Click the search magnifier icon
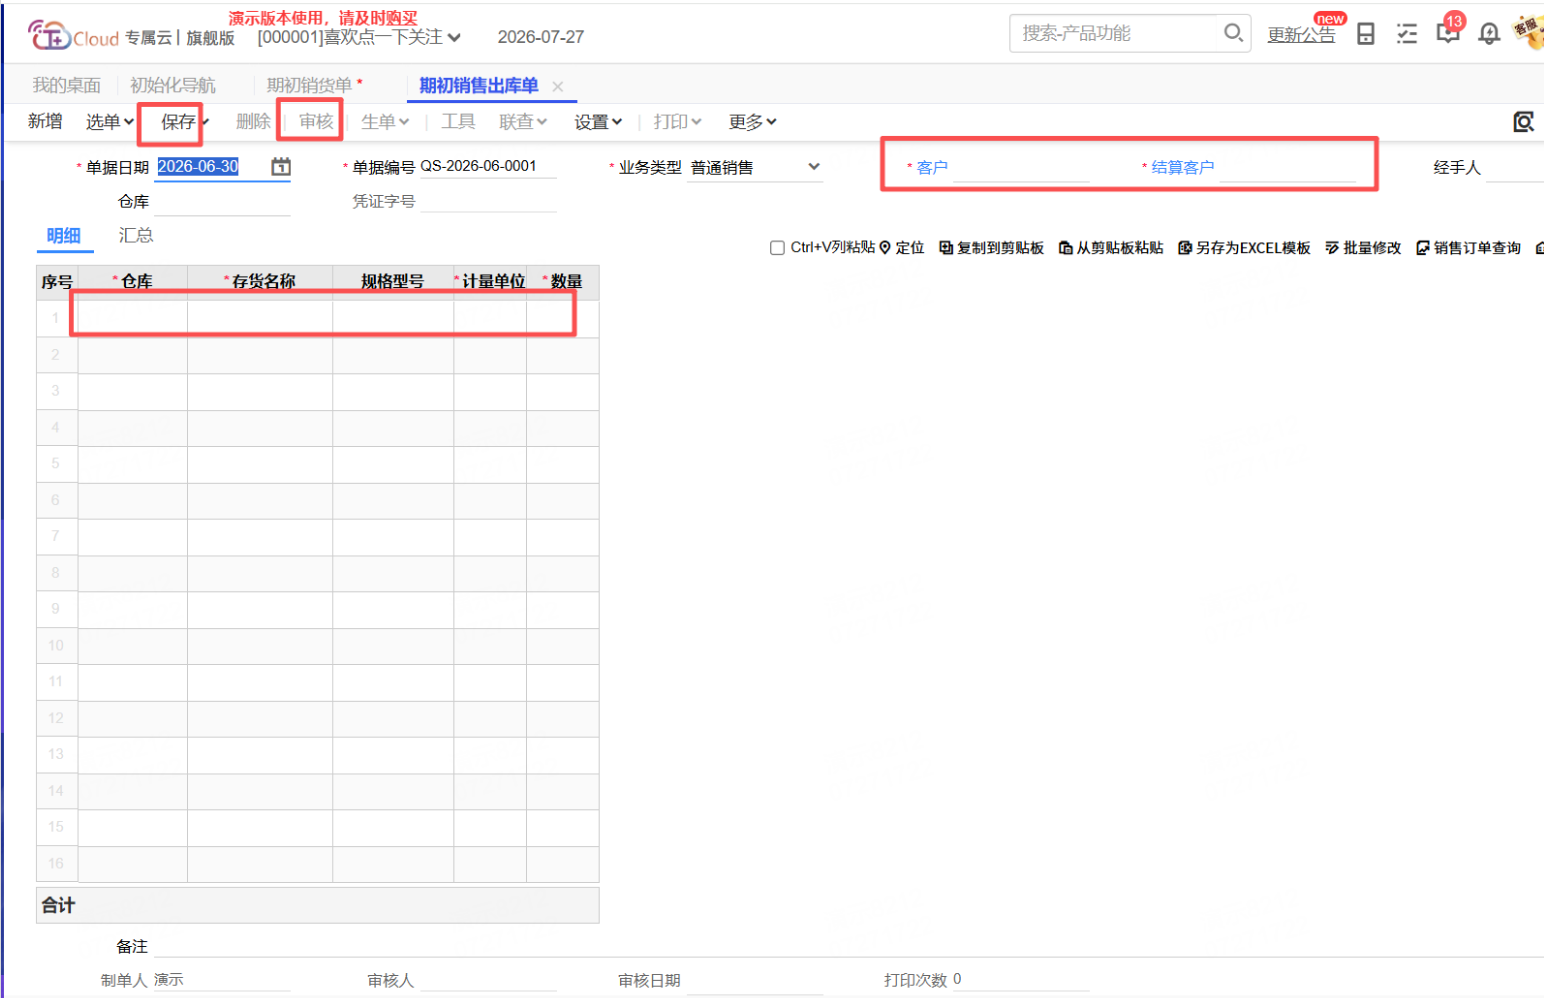This screenshot has height=998, width=1544. click(x=1233, y=33)
